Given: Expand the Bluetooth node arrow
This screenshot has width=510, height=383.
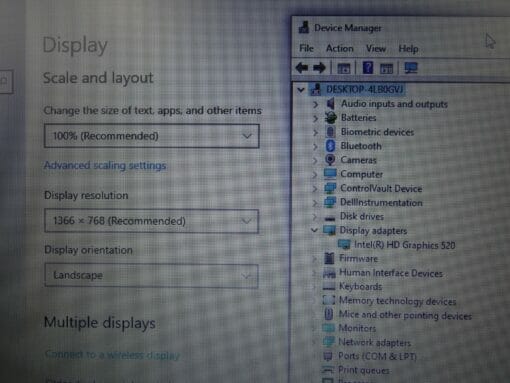Looking at the screenshot, I should coord(315,146).
